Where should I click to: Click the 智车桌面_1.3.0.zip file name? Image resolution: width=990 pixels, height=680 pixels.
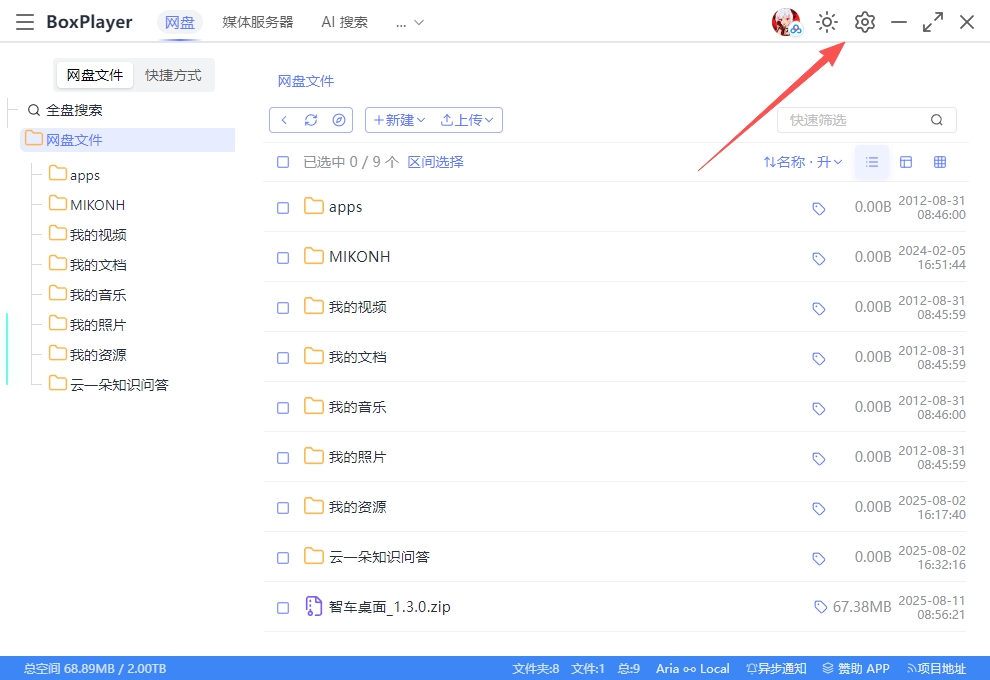pos(390,607)
